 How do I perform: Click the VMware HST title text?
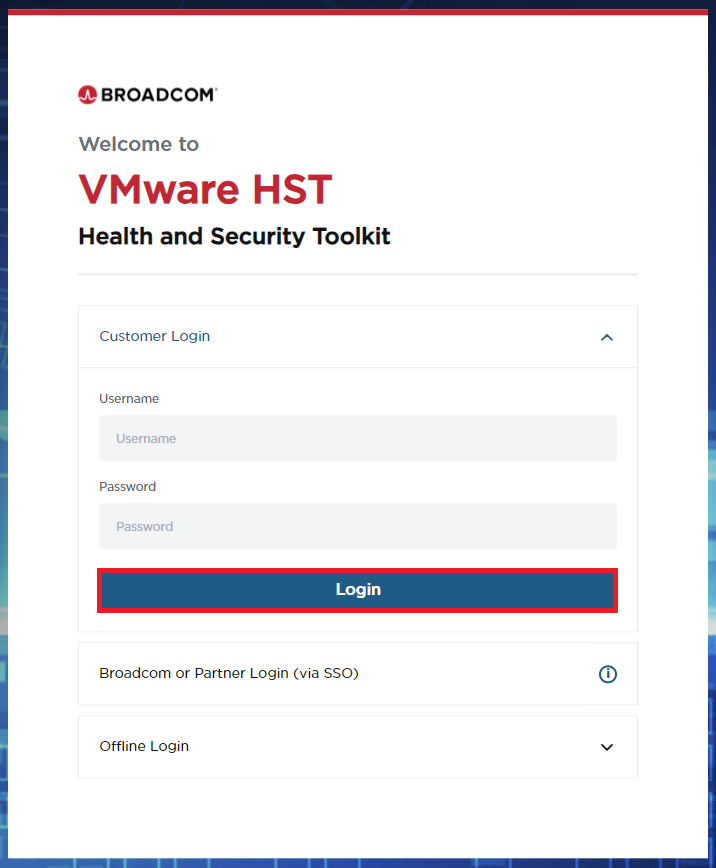click(x=205, y=189)
